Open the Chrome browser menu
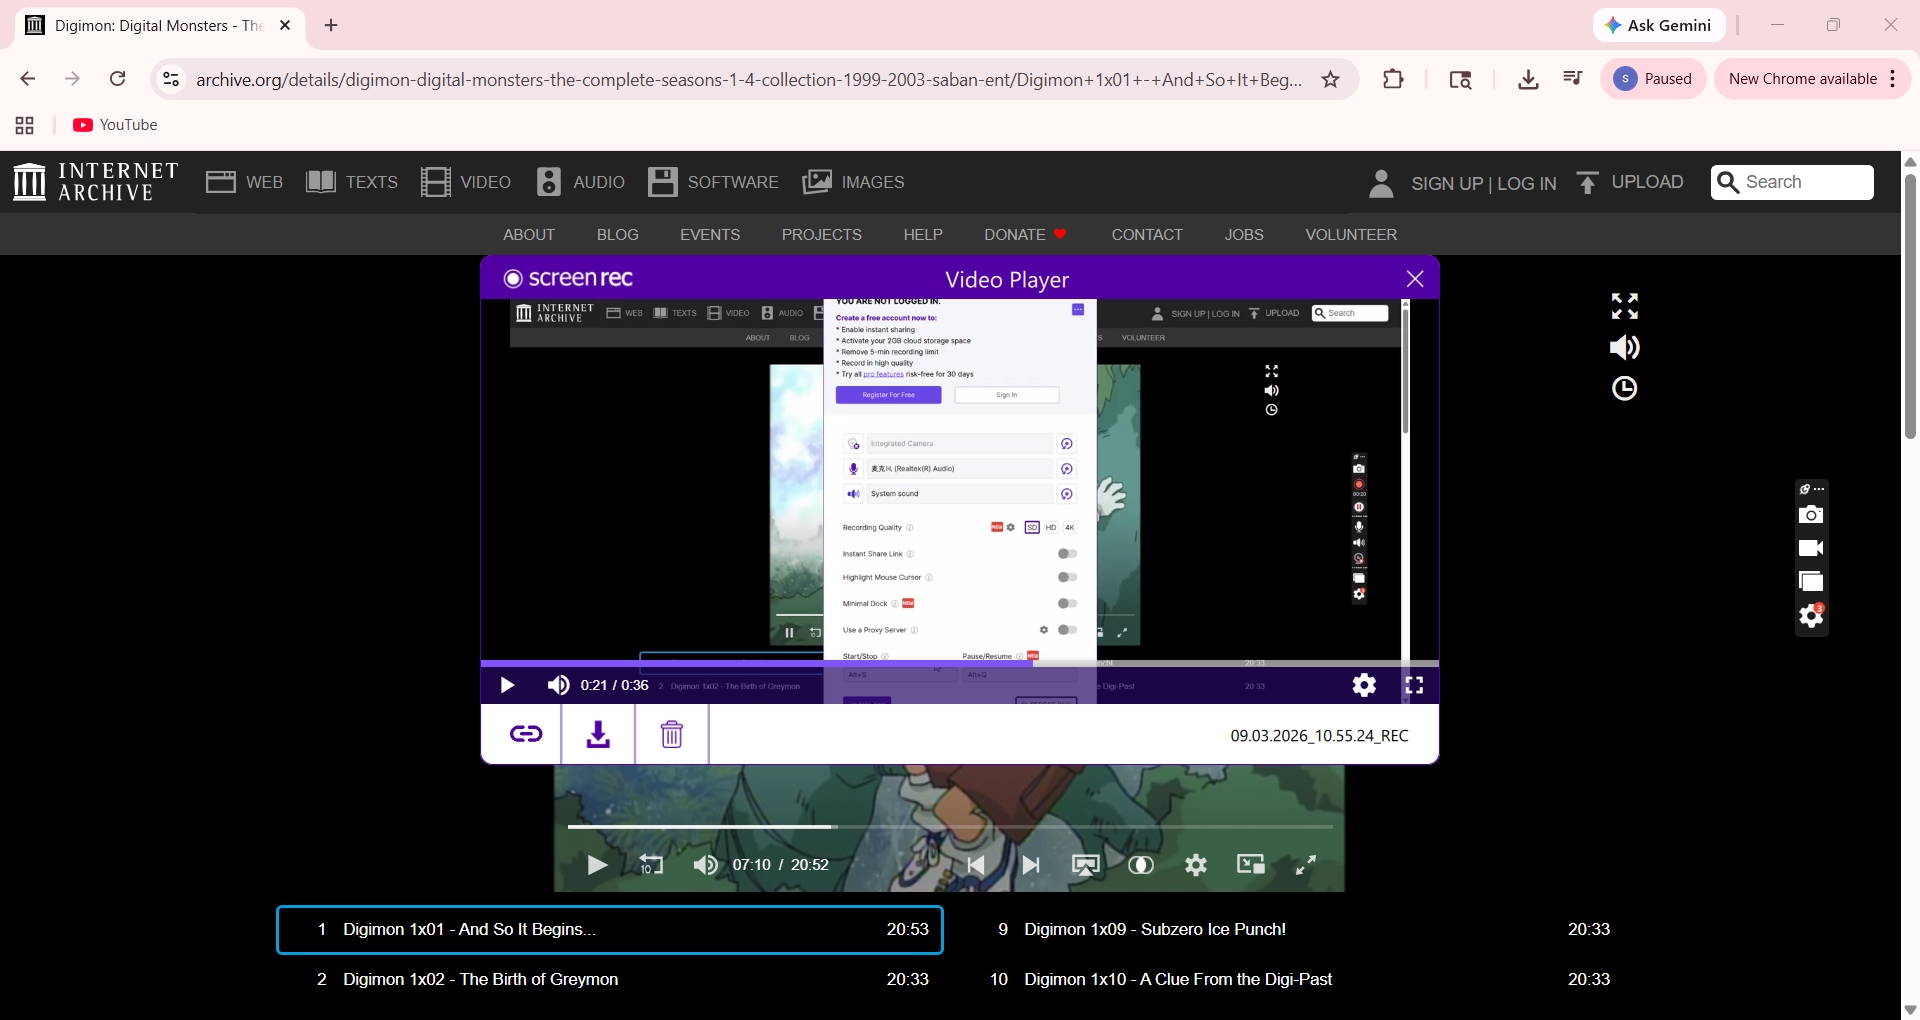 click(1893, 79)
